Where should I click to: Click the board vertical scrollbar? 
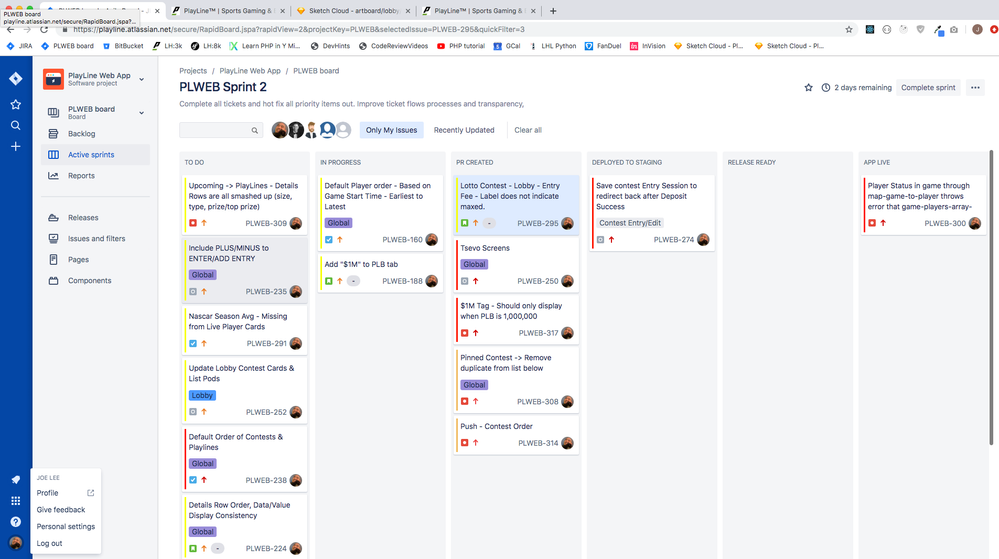[x=991, y=298]
